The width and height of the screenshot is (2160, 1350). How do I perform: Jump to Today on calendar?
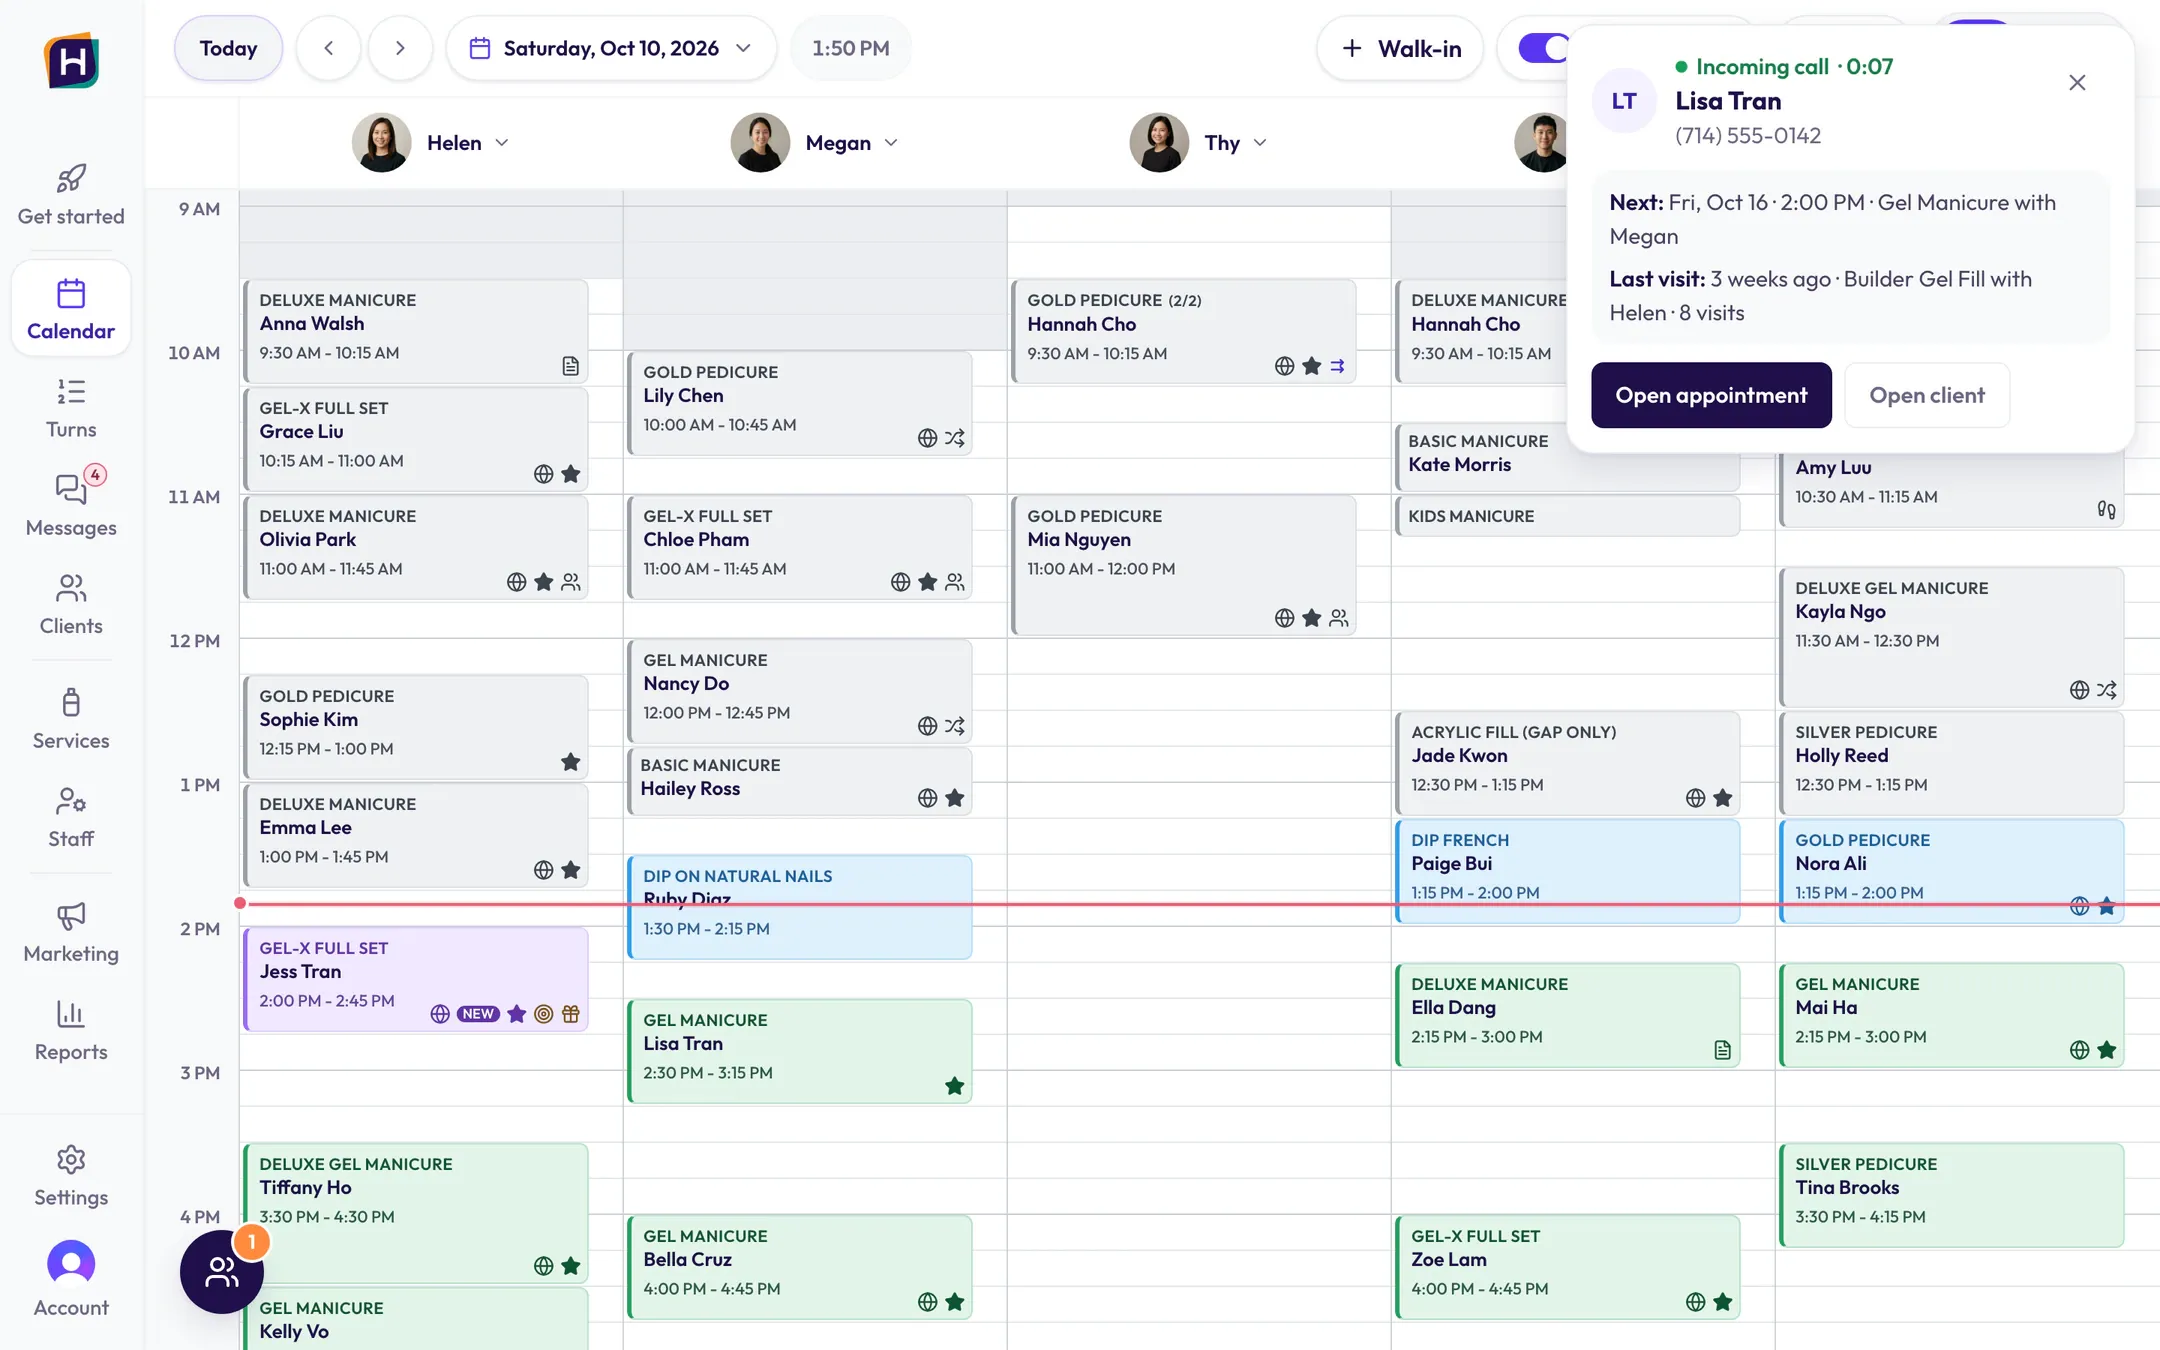tap(228, 48)
